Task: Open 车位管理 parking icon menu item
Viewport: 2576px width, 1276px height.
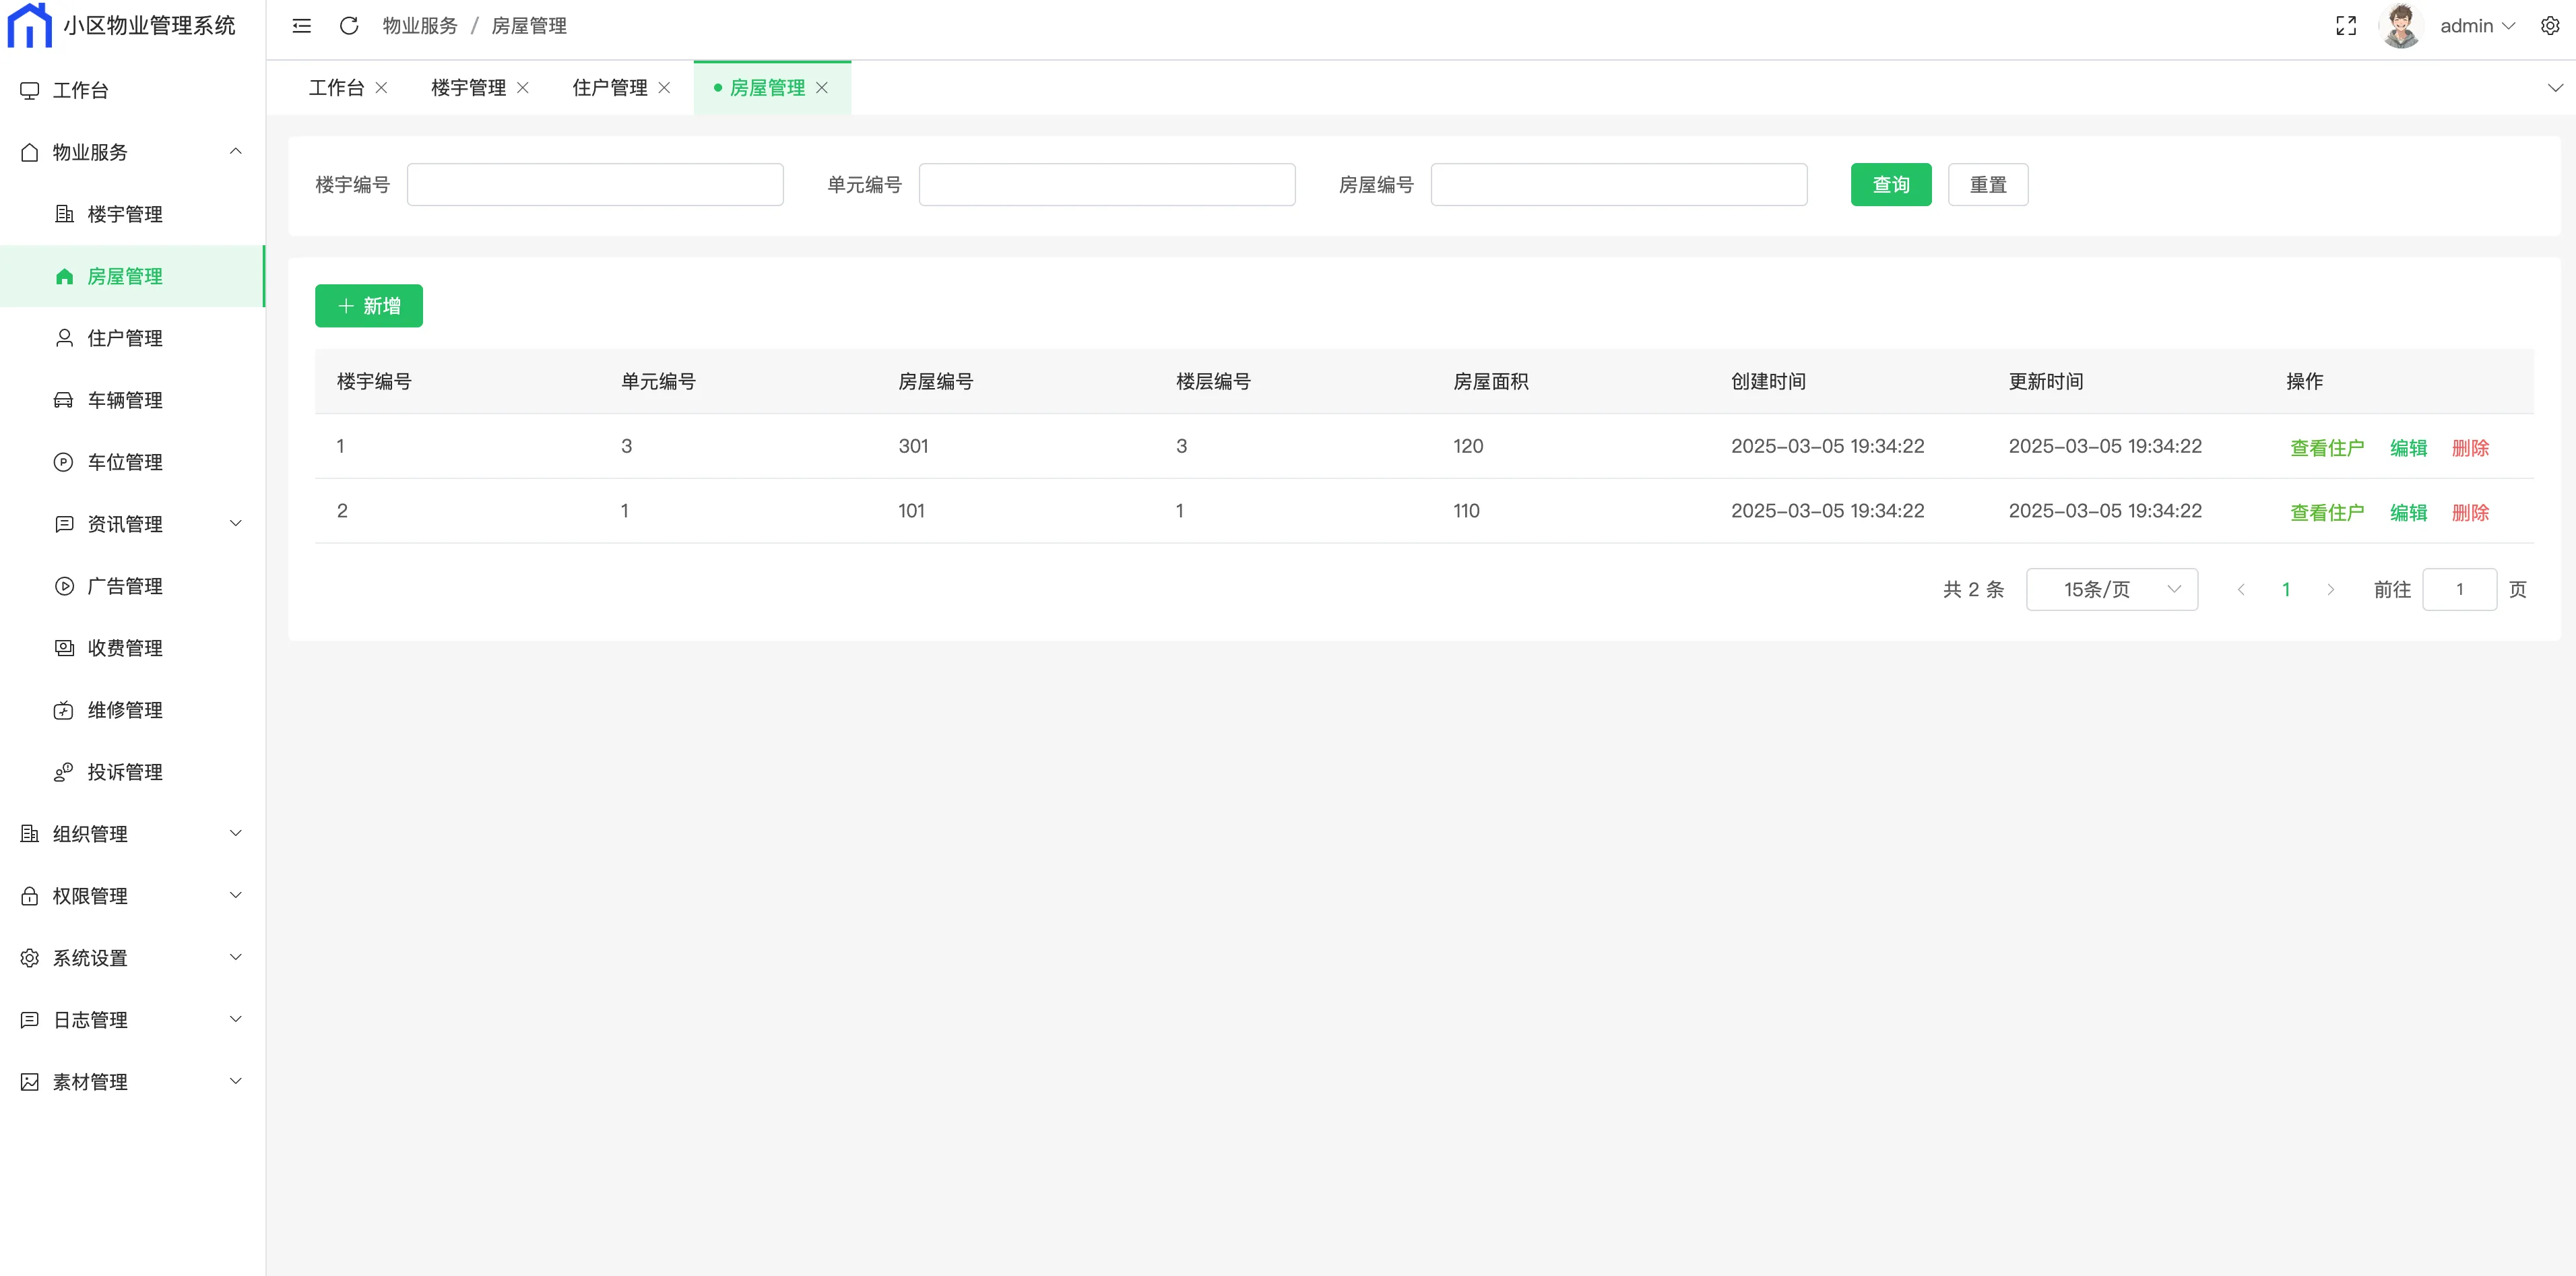Action: coord(124,462)
